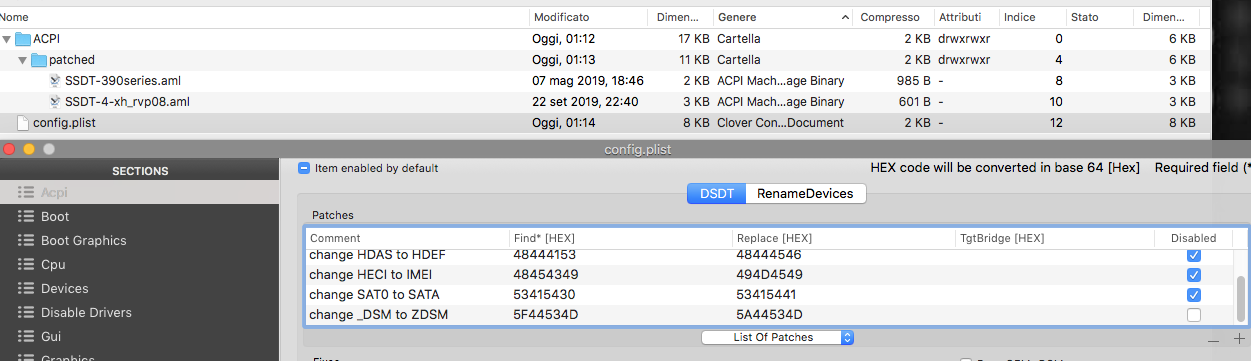Collapse the ACPI folder disclosure triangle
This screenshot has height=361, width=1251.
tap(7, 39)
